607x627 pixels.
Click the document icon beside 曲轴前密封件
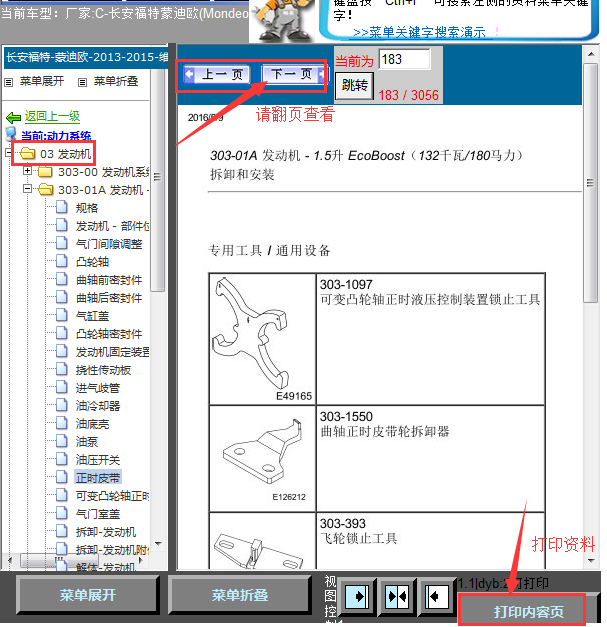pos(62,279)
